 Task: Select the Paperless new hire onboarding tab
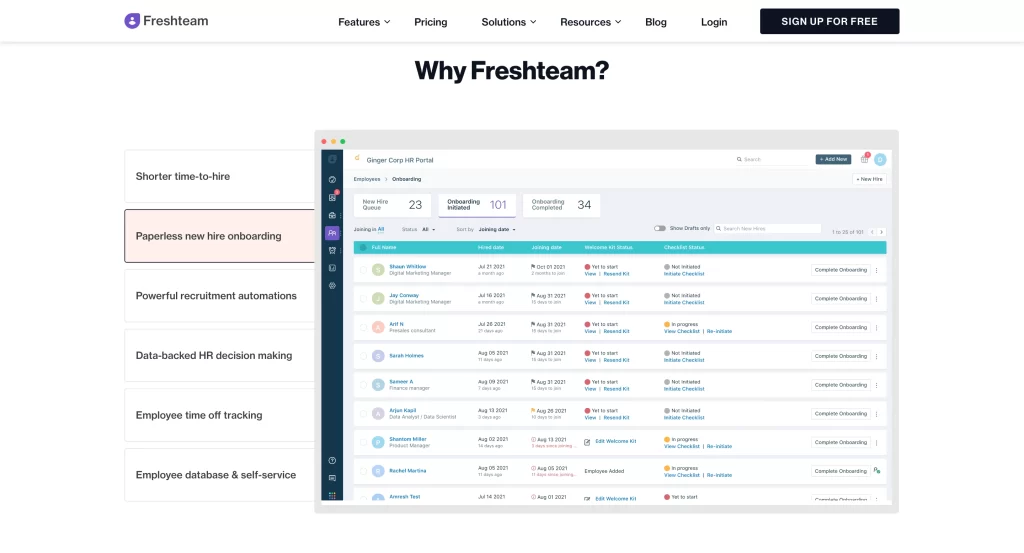[219, 236]
